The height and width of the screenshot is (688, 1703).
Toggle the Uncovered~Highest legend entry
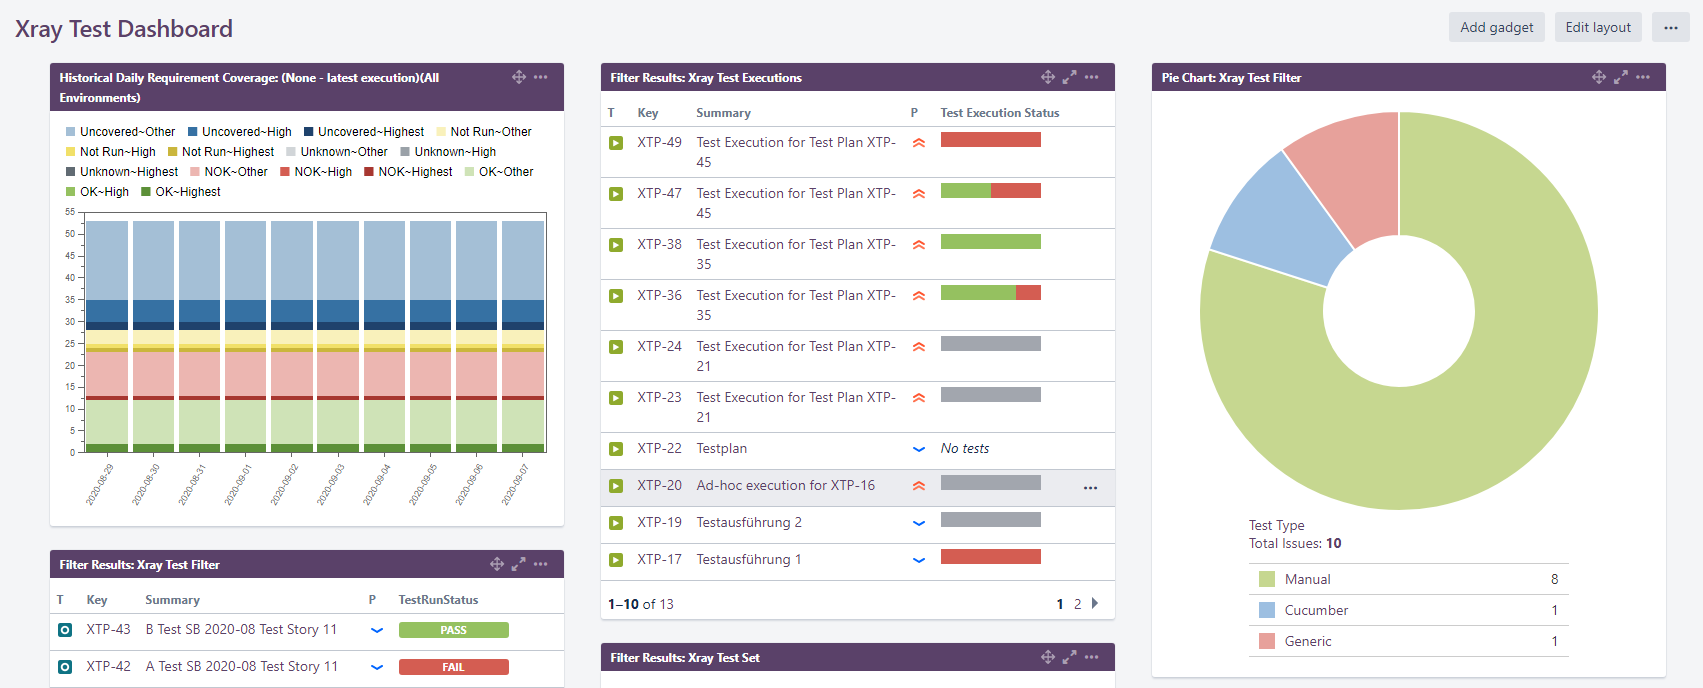pos(364,132)
